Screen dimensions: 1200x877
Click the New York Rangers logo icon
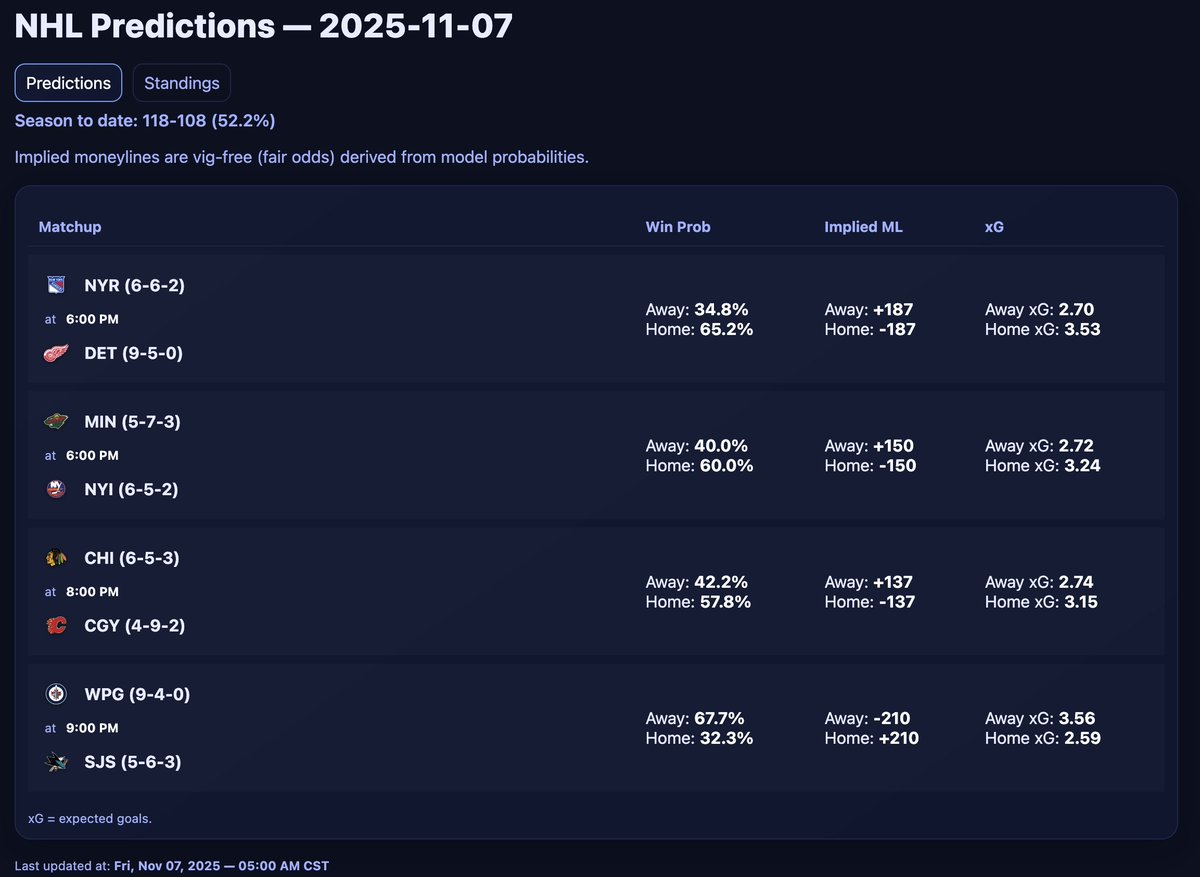pyautogui.click(x=56, y=285)
